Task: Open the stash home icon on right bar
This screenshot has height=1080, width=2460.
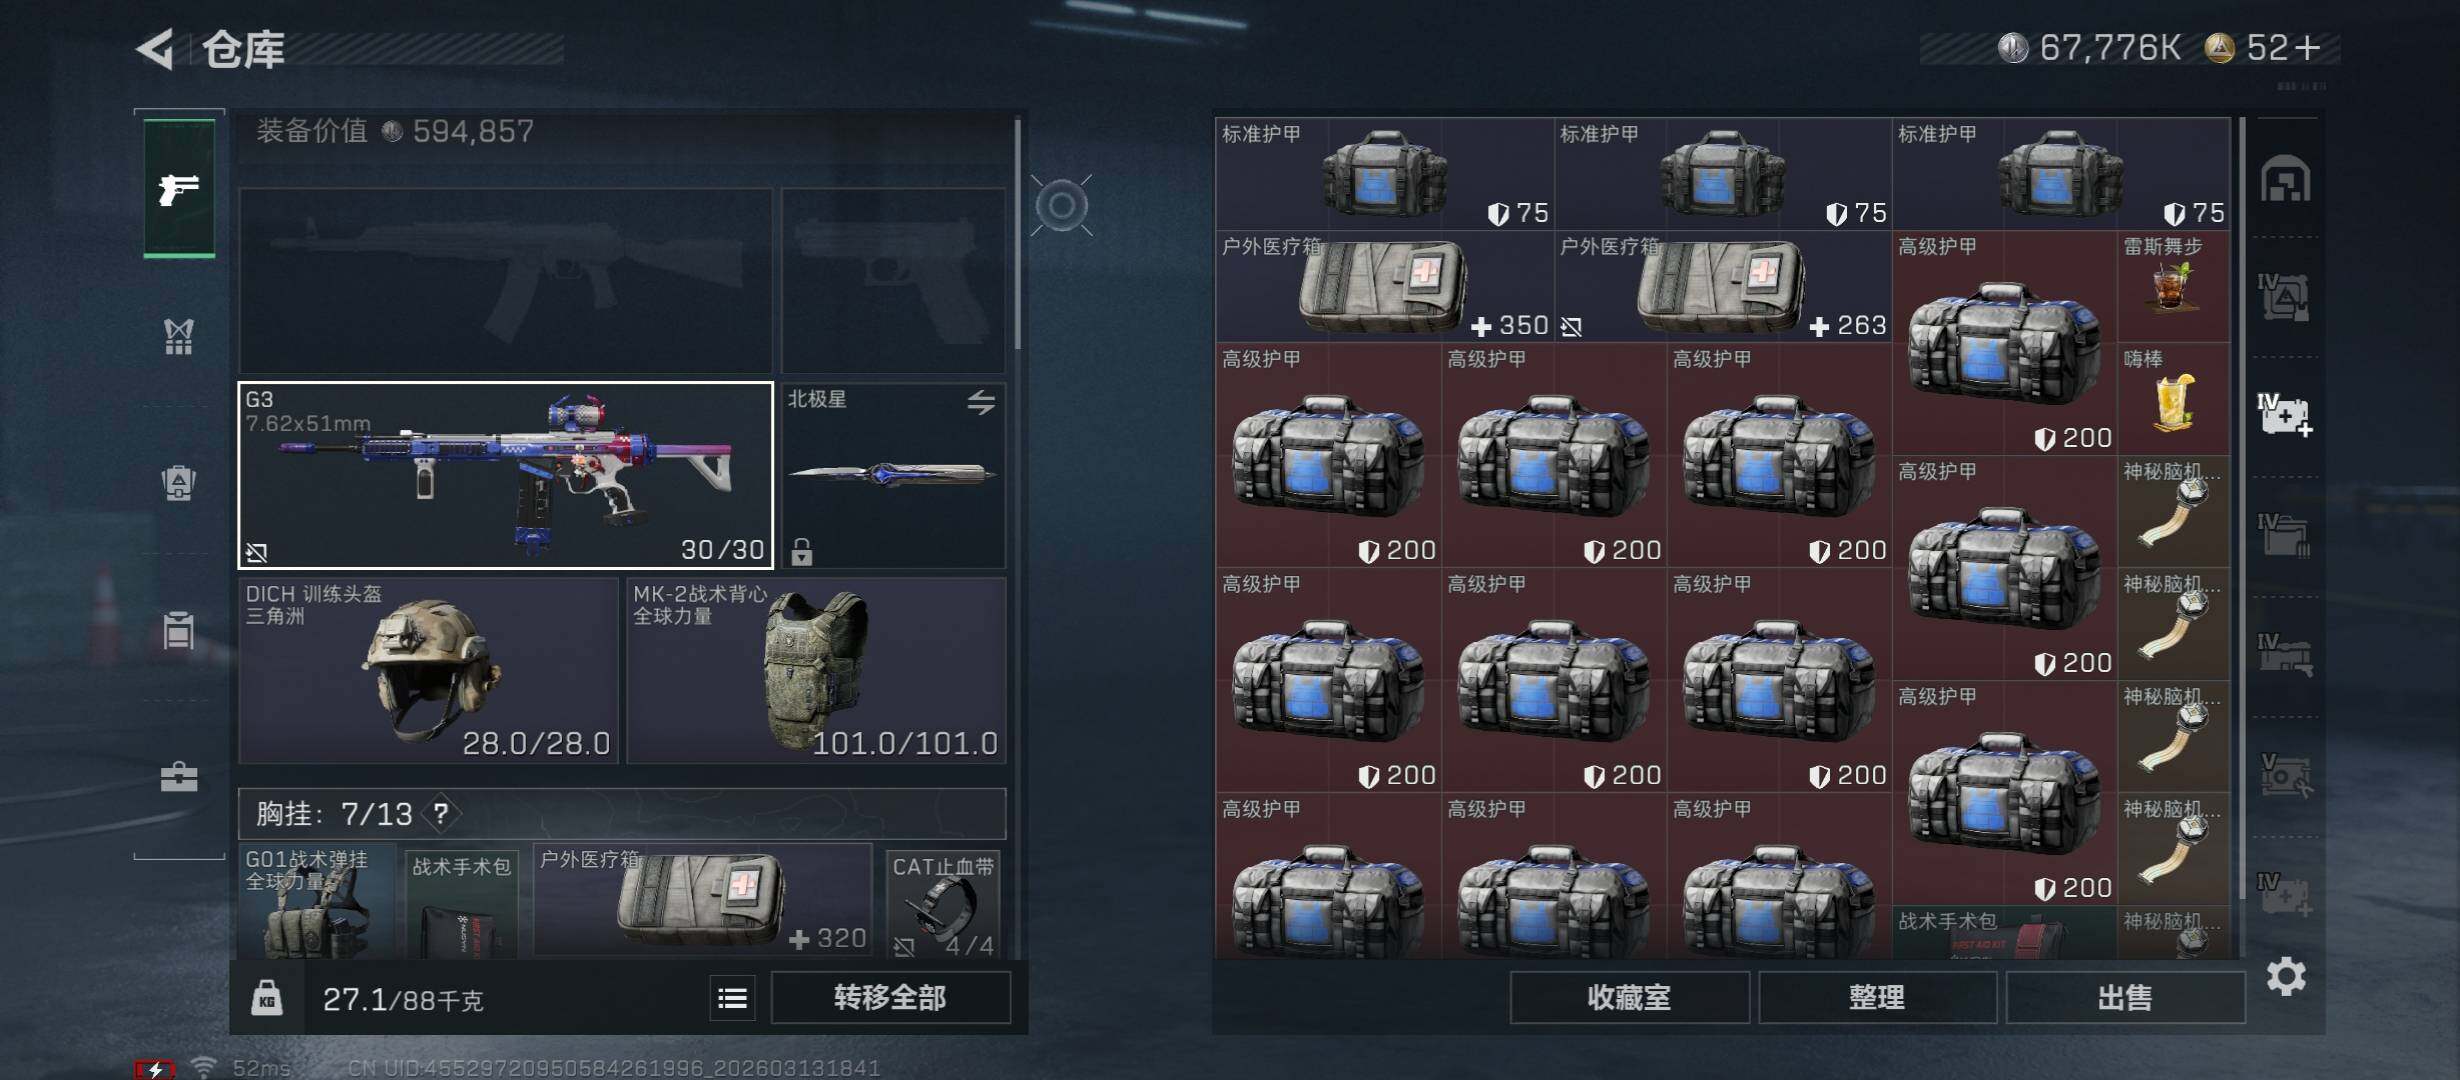Action: pos(2285,179)
